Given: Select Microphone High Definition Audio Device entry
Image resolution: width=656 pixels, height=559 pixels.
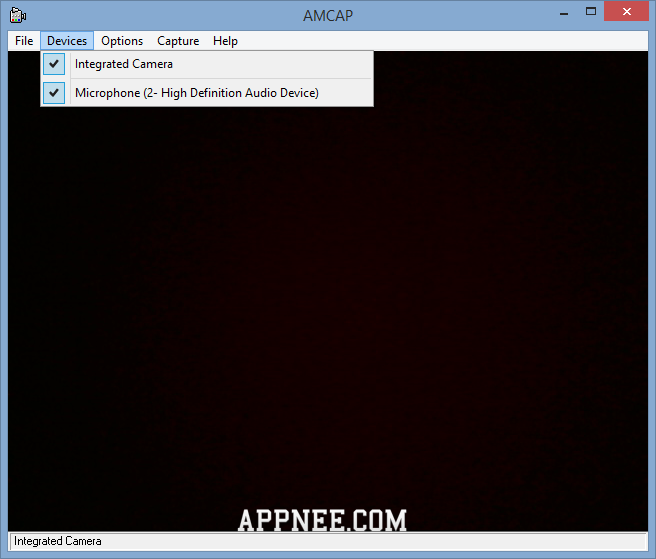Looking at the screenshot, I should (207, 93).
